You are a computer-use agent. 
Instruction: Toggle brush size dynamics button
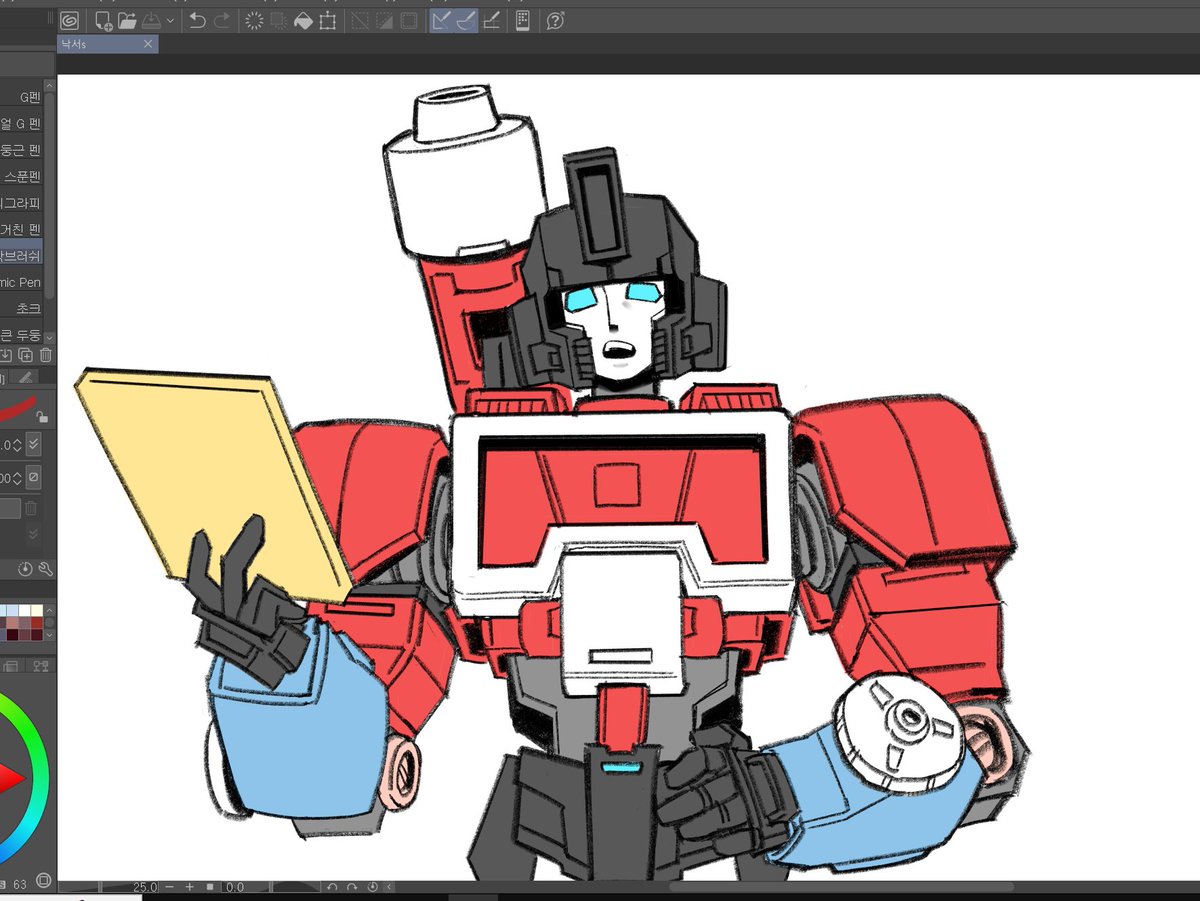(34, 444)
